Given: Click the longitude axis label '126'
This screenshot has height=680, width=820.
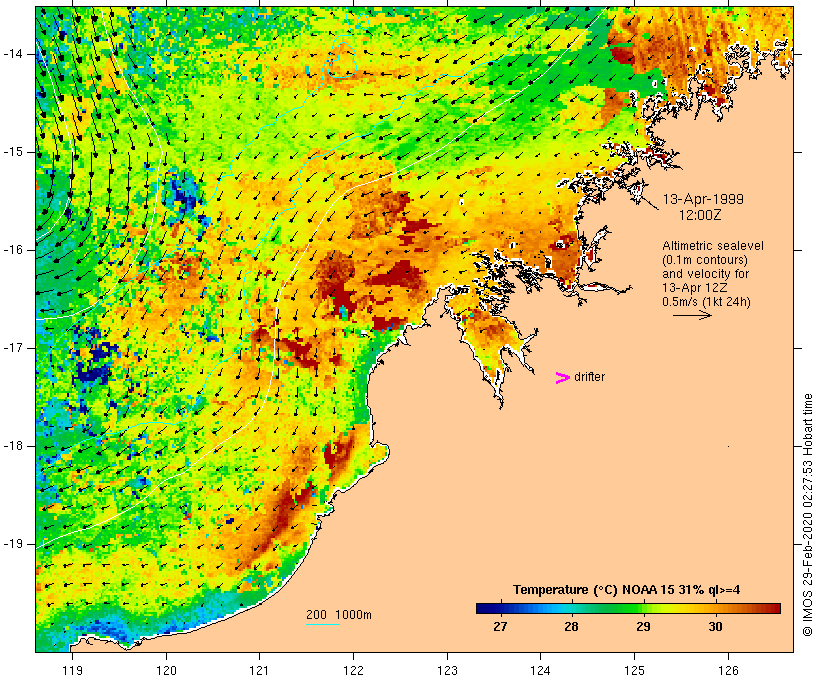Looking at the screenshot, I should [x=728, y=670].
